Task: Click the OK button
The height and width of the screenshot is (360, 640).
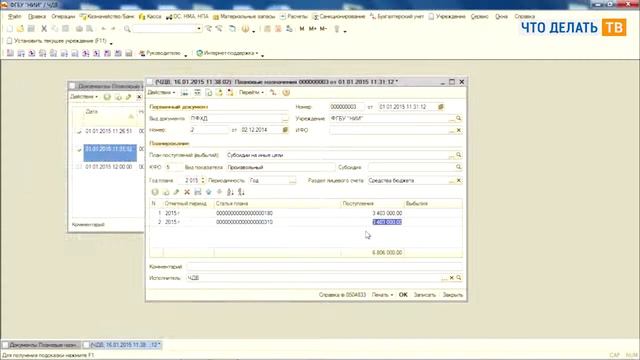Action: point(403,295)
